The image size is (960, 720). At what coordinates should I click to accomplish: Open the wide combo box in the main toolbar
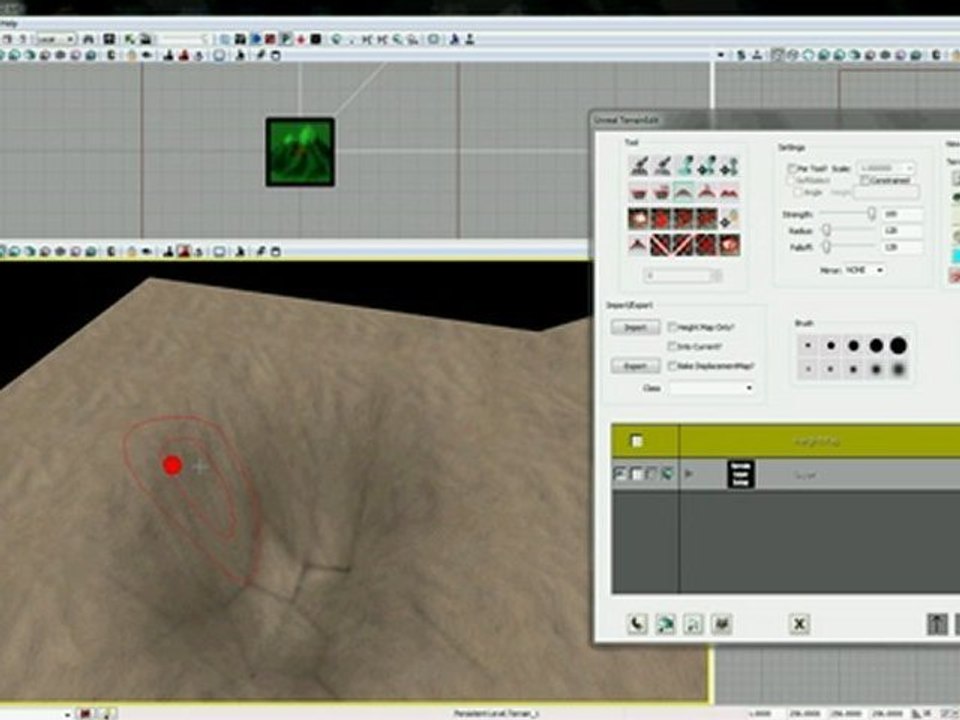(x=184, y=39)
